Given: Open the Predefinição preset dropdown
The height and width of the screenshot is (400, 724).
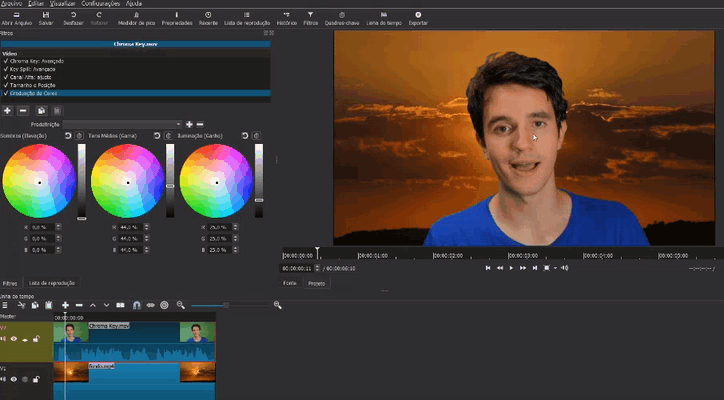Looking at the screenshot, I should click(122, 124).
